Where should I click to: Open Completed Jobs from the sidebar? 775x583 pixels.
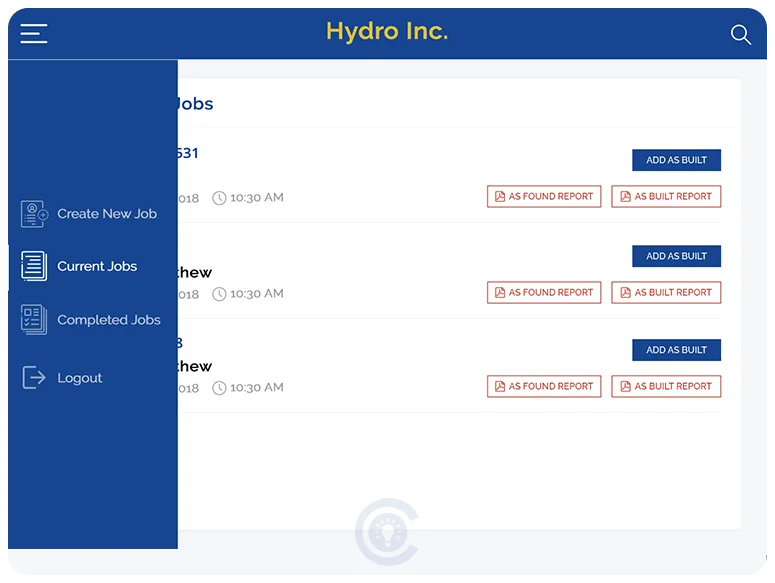pyautogui.click(x=108, y=320)
